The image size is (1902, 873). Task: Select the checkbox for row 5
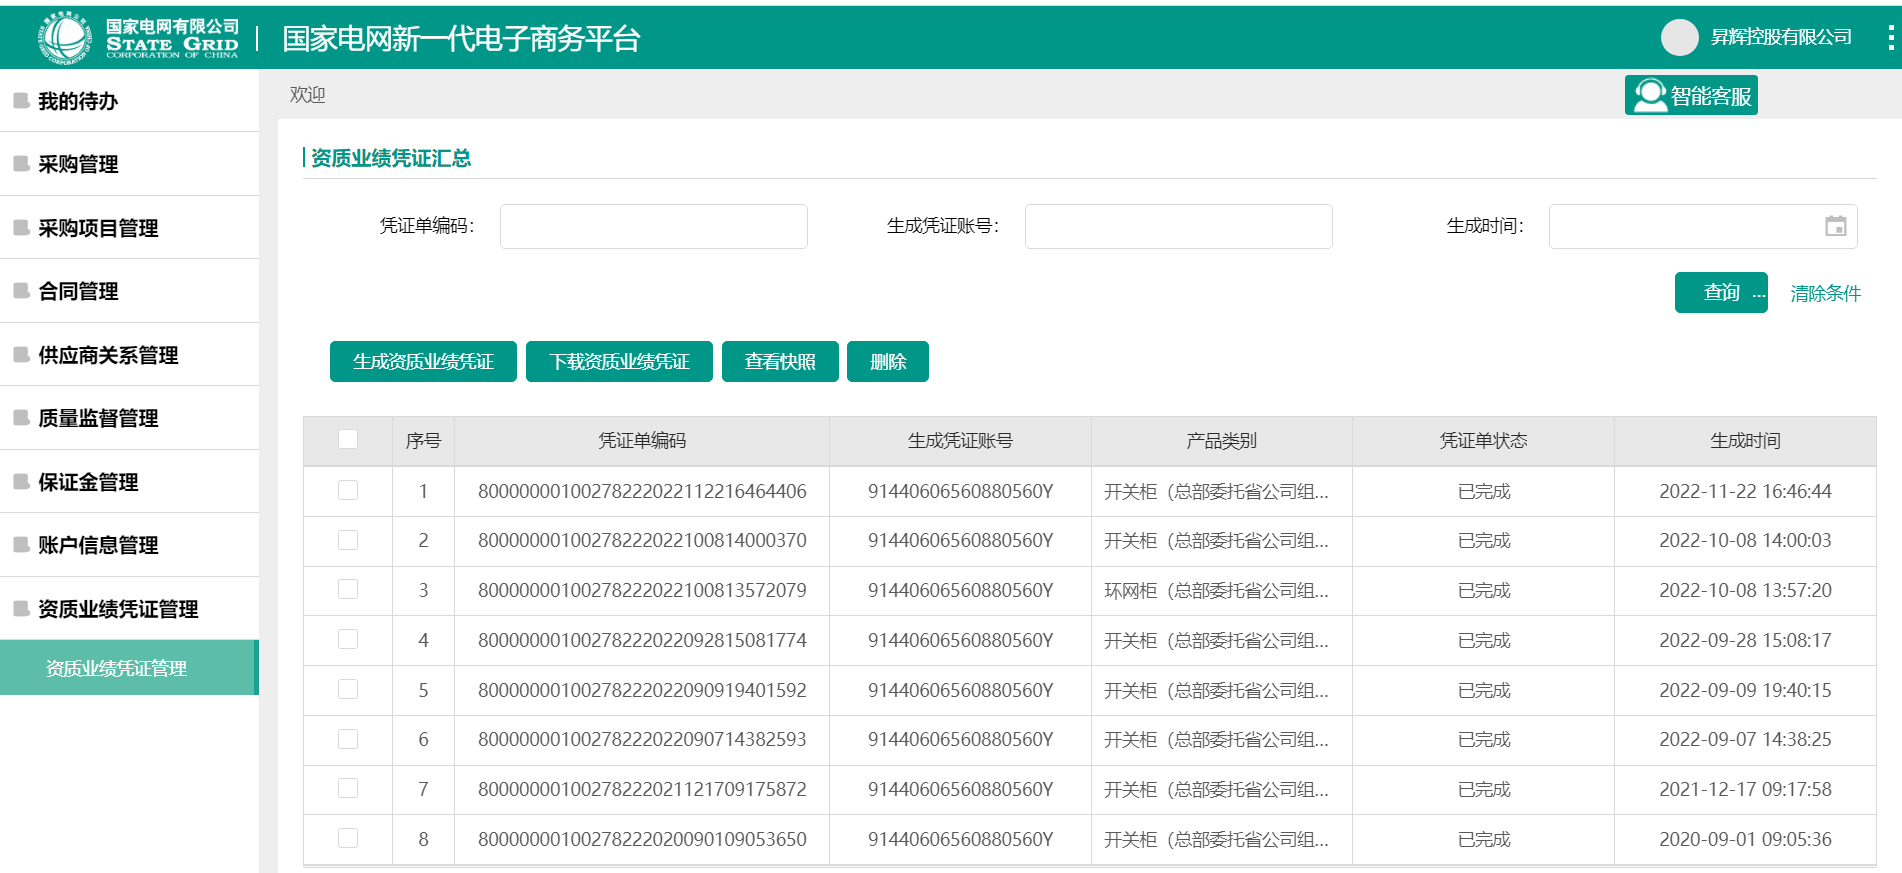(x=348, y=689)
